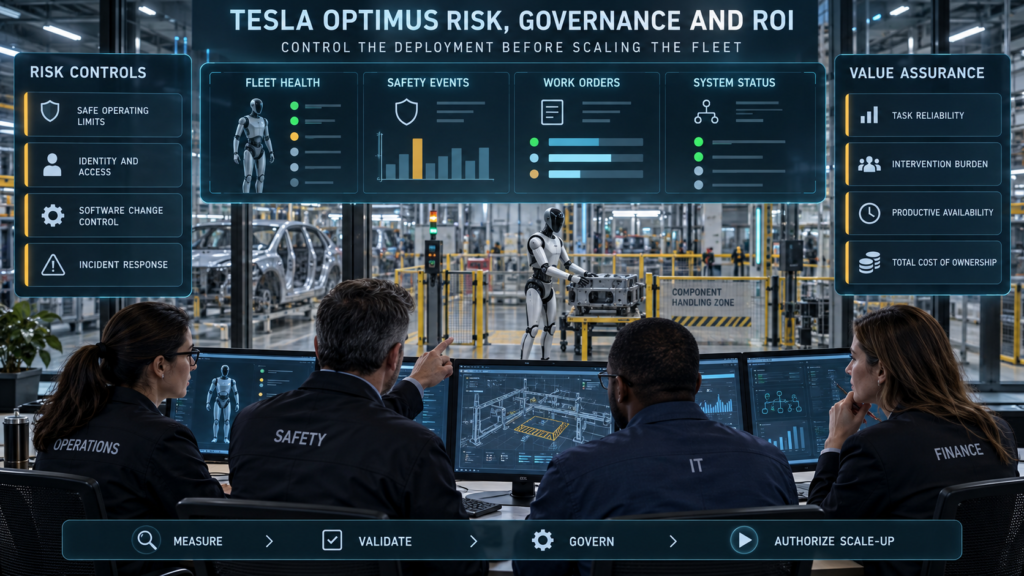Select the Govern step label
The image size is (1024, 576).
(x=591, y=541)
